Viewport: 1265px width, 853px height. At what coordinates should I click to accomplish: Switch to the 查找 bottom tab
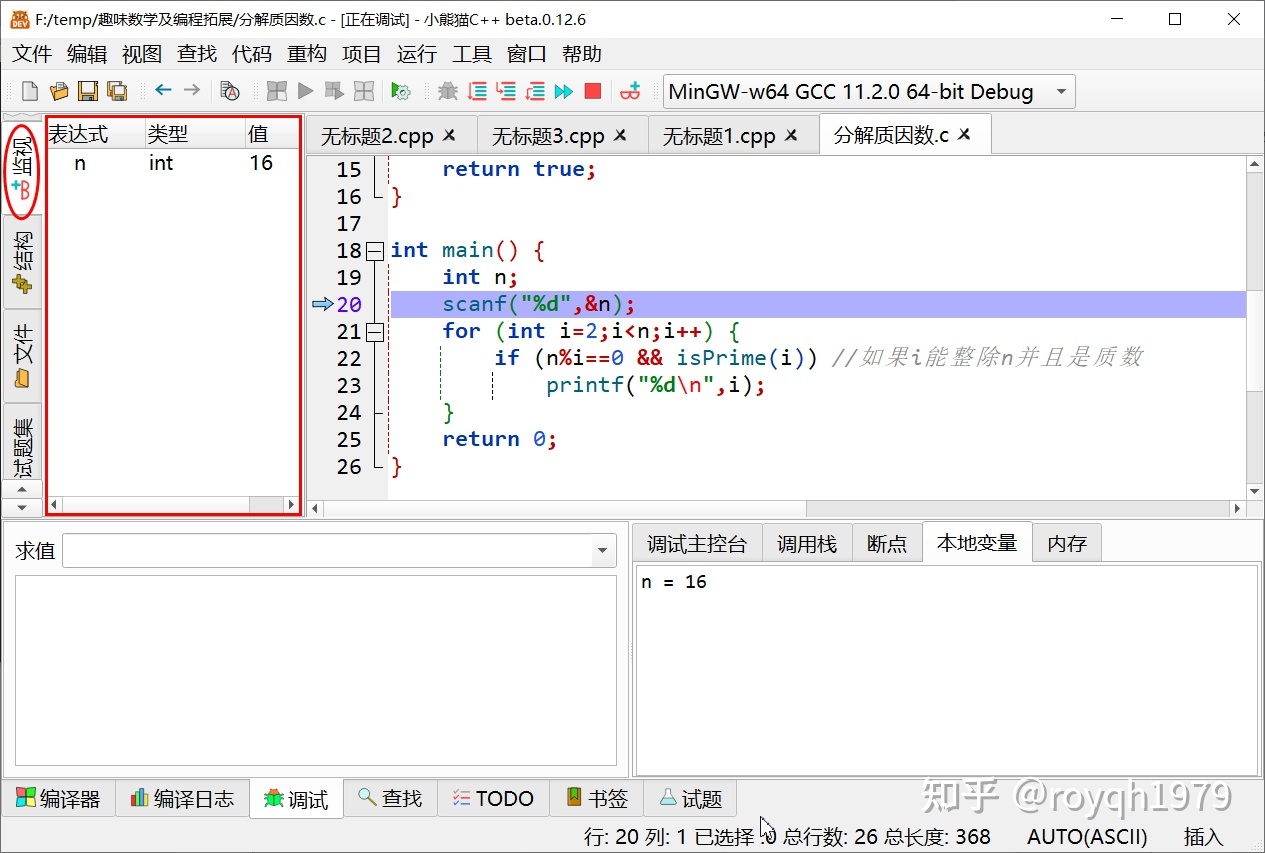390,799
